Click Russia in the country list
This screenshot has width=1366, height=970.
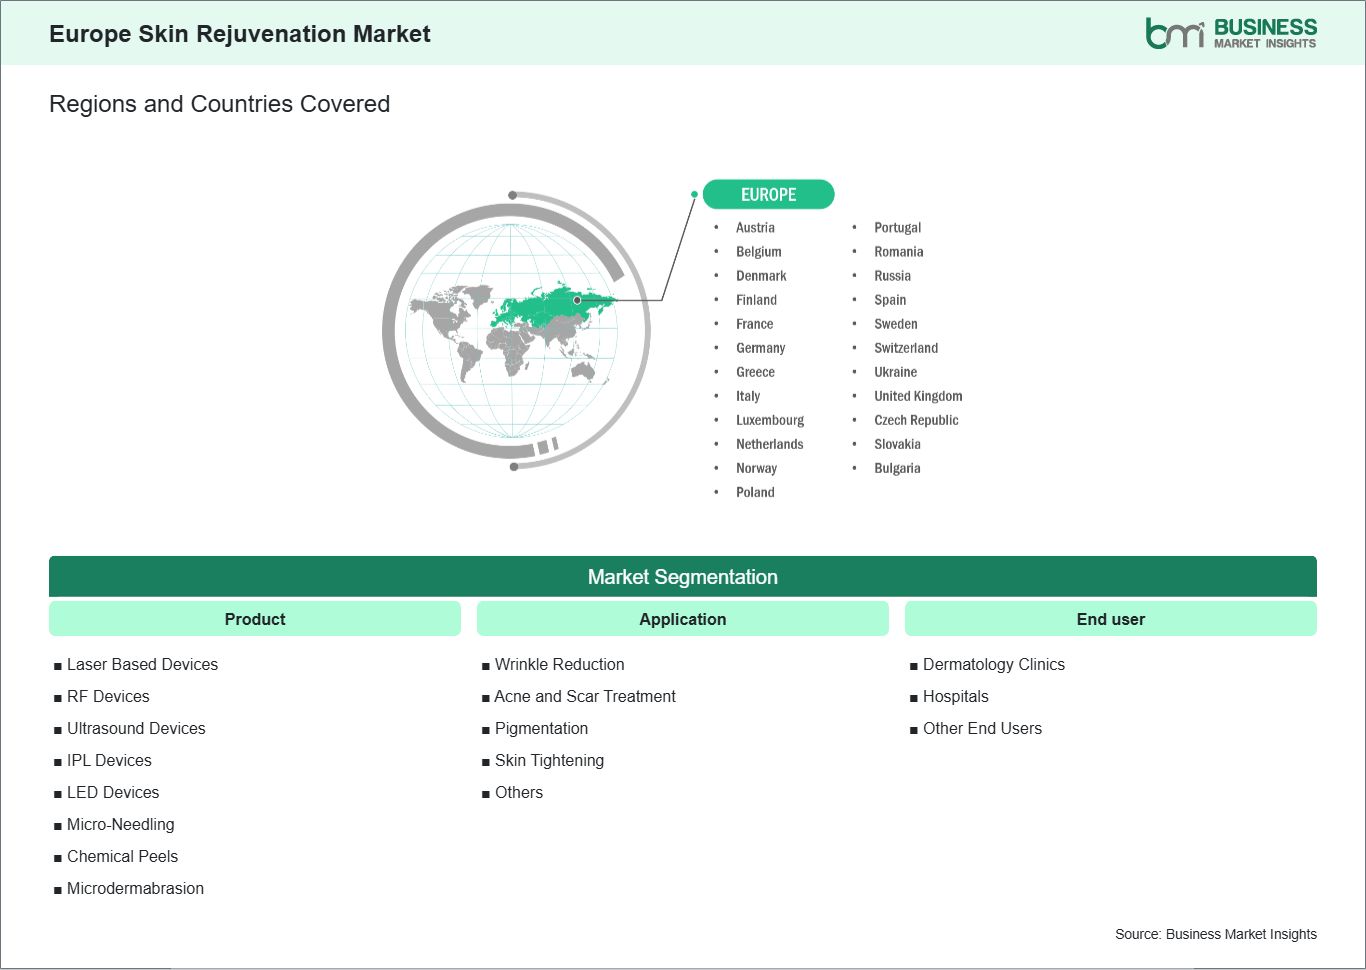893,276
